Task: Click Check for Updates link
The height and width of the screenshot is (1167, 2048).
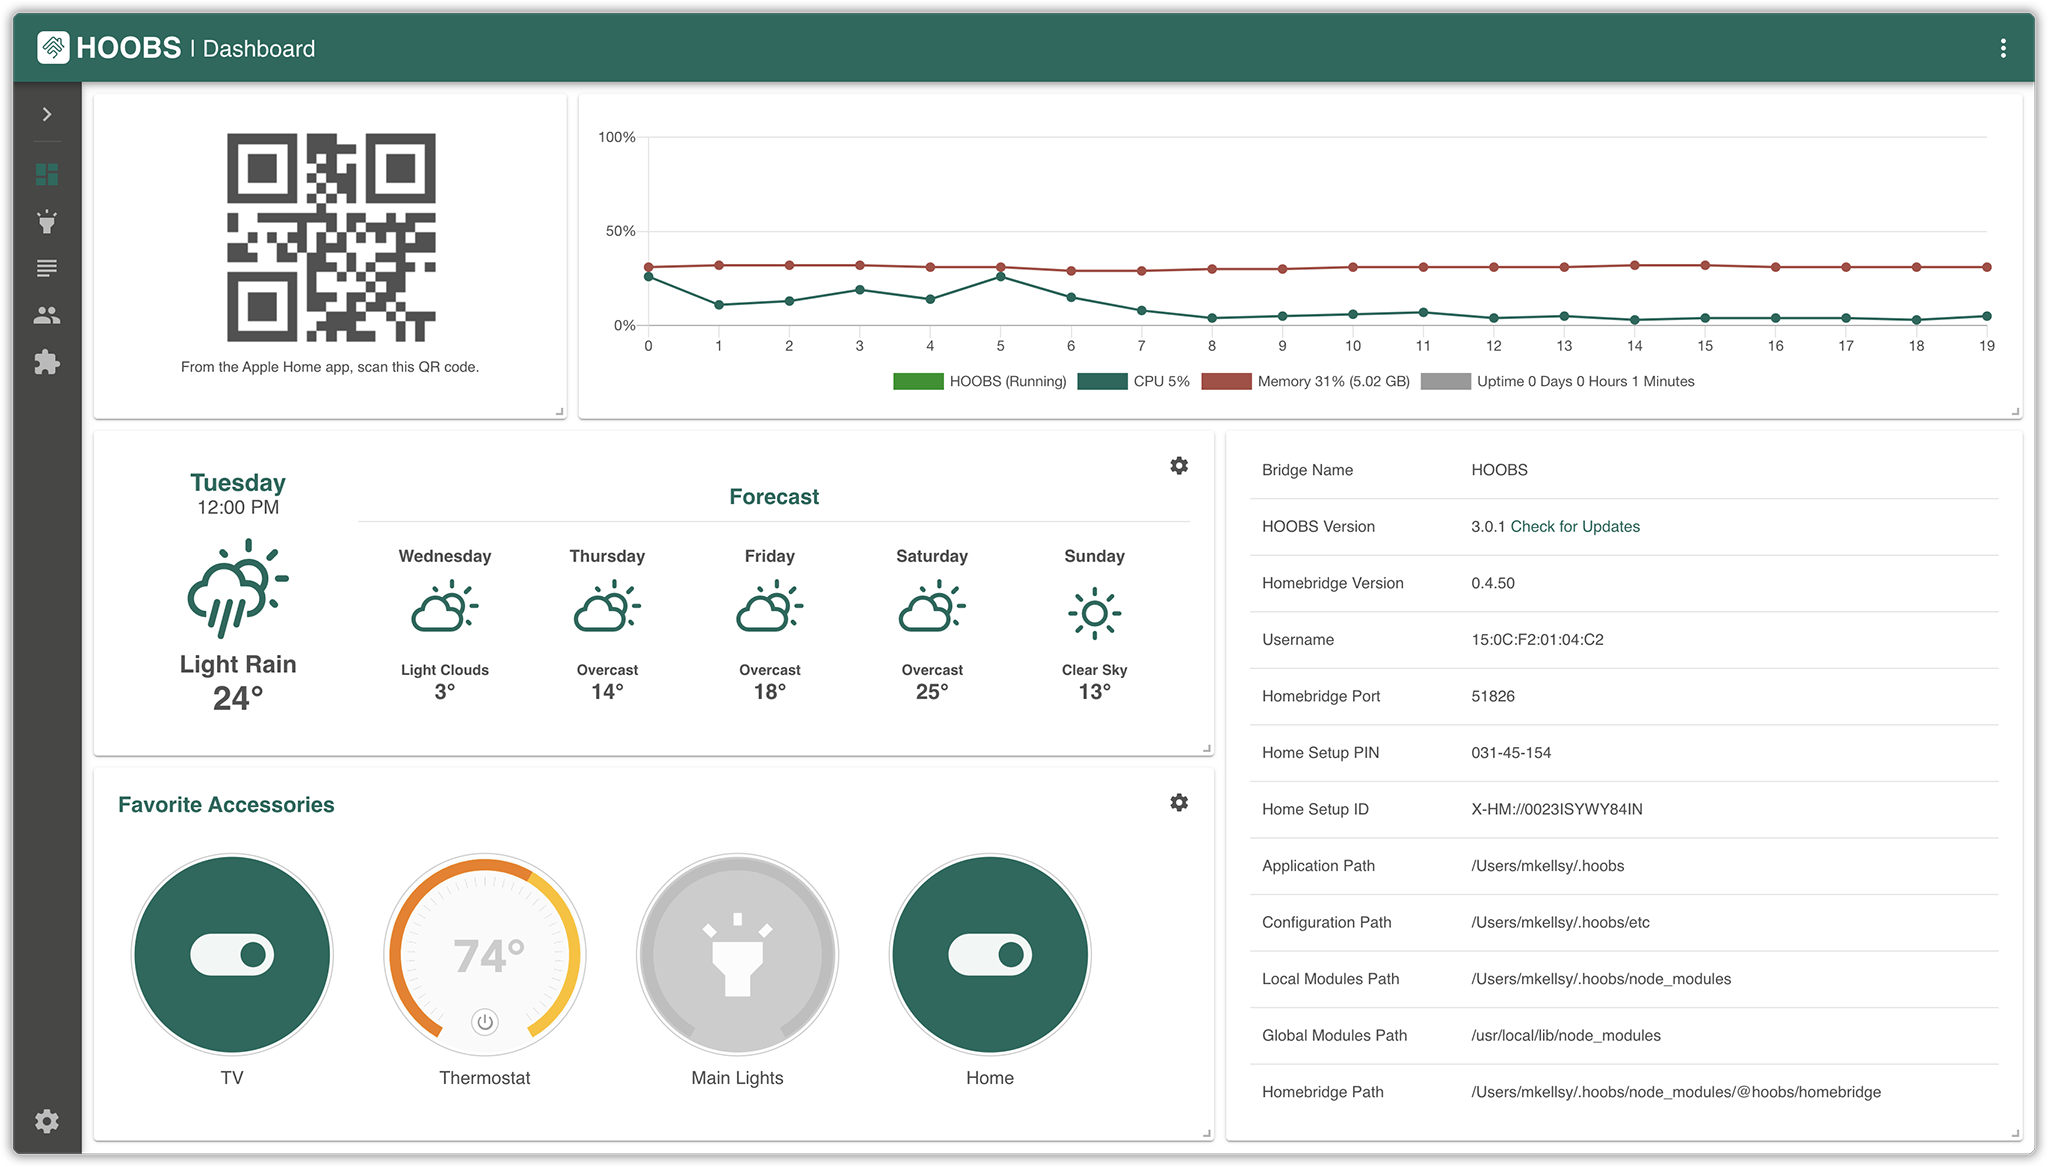Action: (1575, 526)
